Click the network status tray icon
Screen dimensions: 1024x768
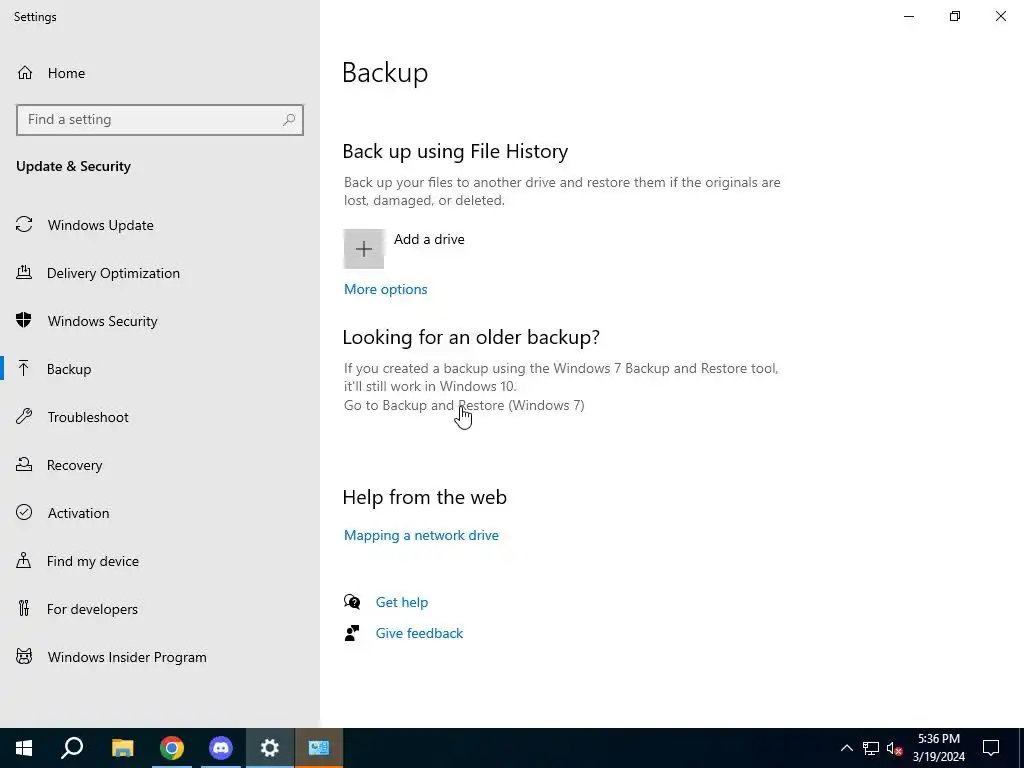pyautogui.click(x=871, y=748)
